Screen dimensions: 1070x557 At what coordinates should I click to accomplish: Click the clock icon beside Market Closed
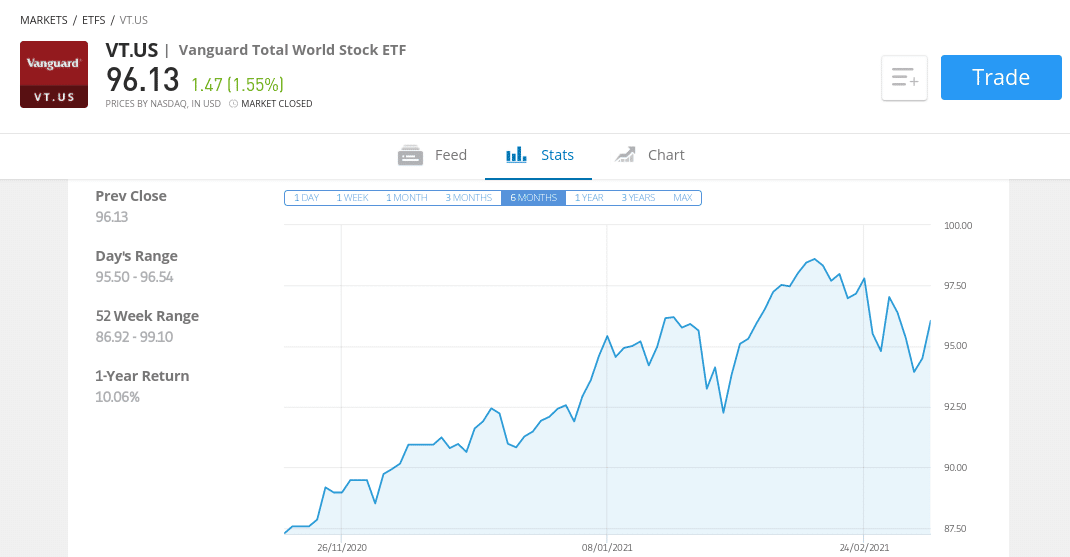pos(233,104)
